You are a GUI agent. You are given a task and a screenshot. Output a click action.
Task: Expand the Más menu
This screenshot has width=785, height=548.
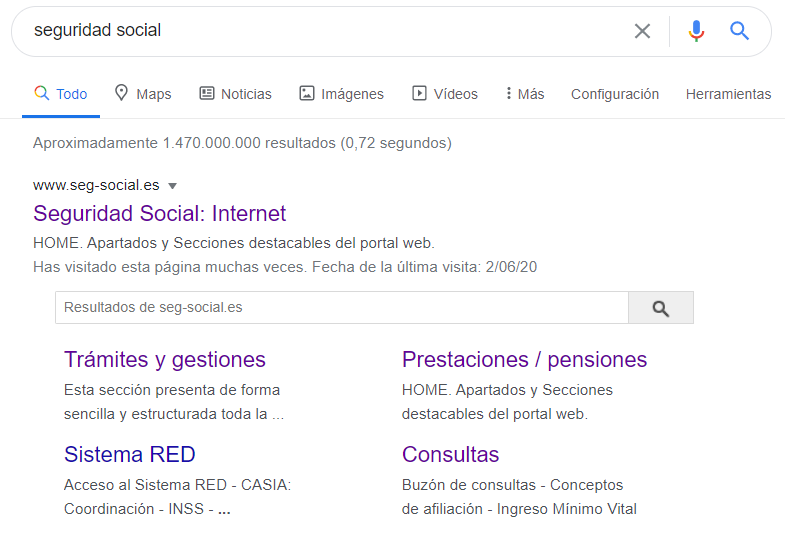(x=525, y=94)
